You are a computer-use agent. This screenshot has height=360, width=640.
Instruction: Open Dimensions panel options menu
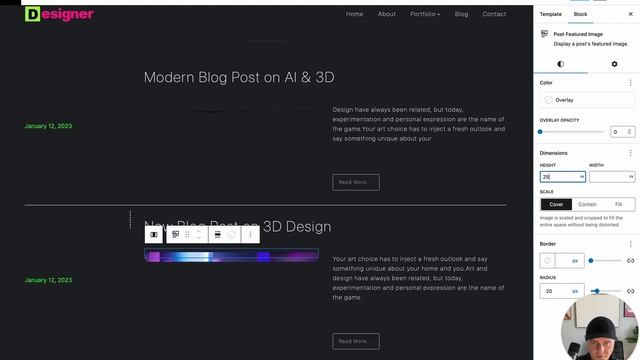click(631, 153)
